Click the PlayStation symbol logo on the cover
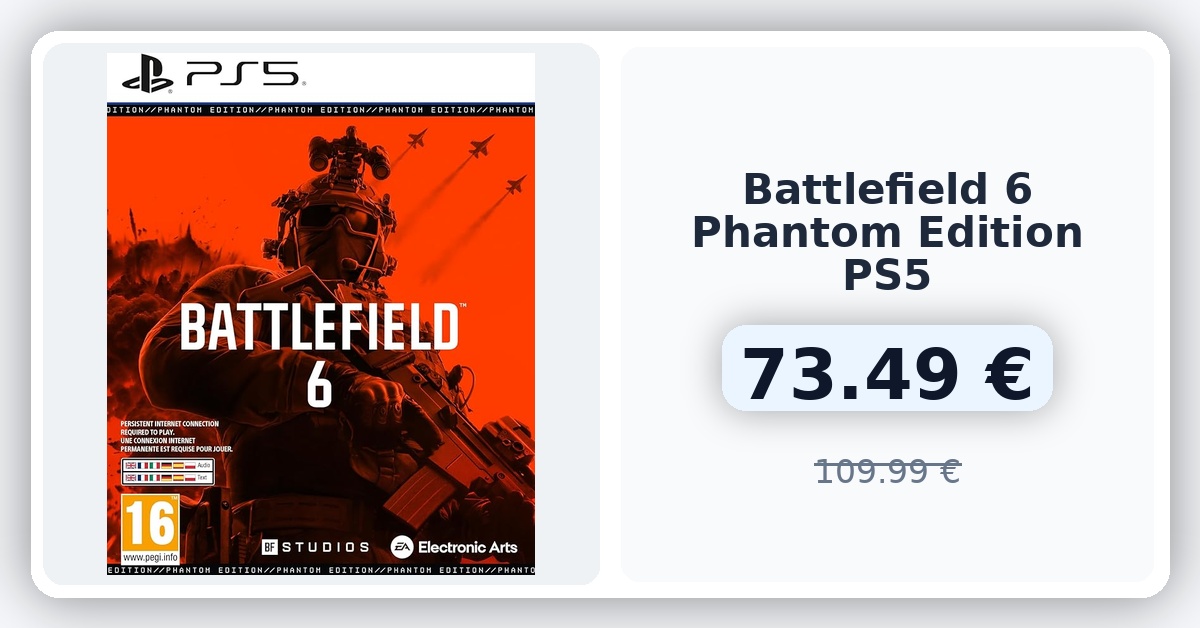Viewport: 1200px width, 628px height. coord(148,74)
